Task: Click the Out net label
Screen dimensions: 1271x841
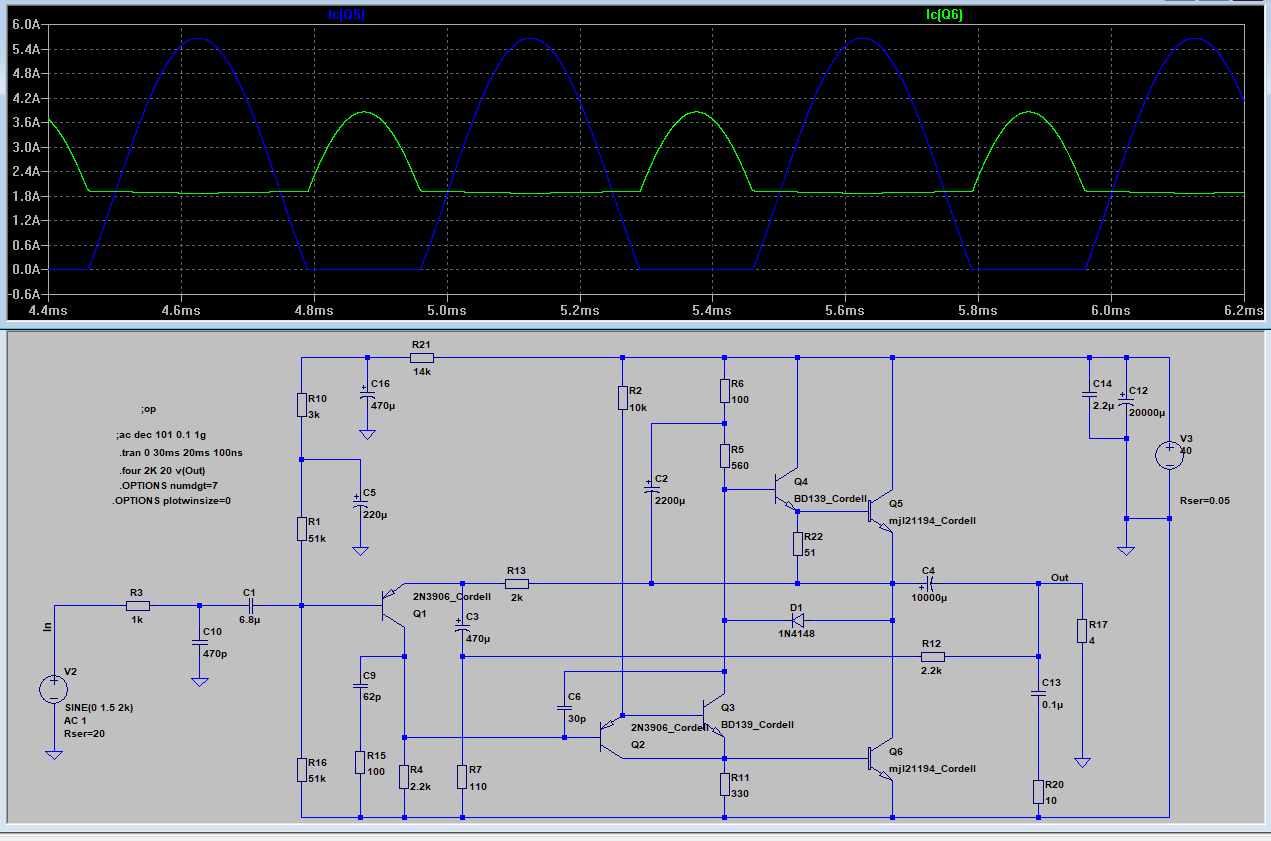Action: click(1060, 578)
